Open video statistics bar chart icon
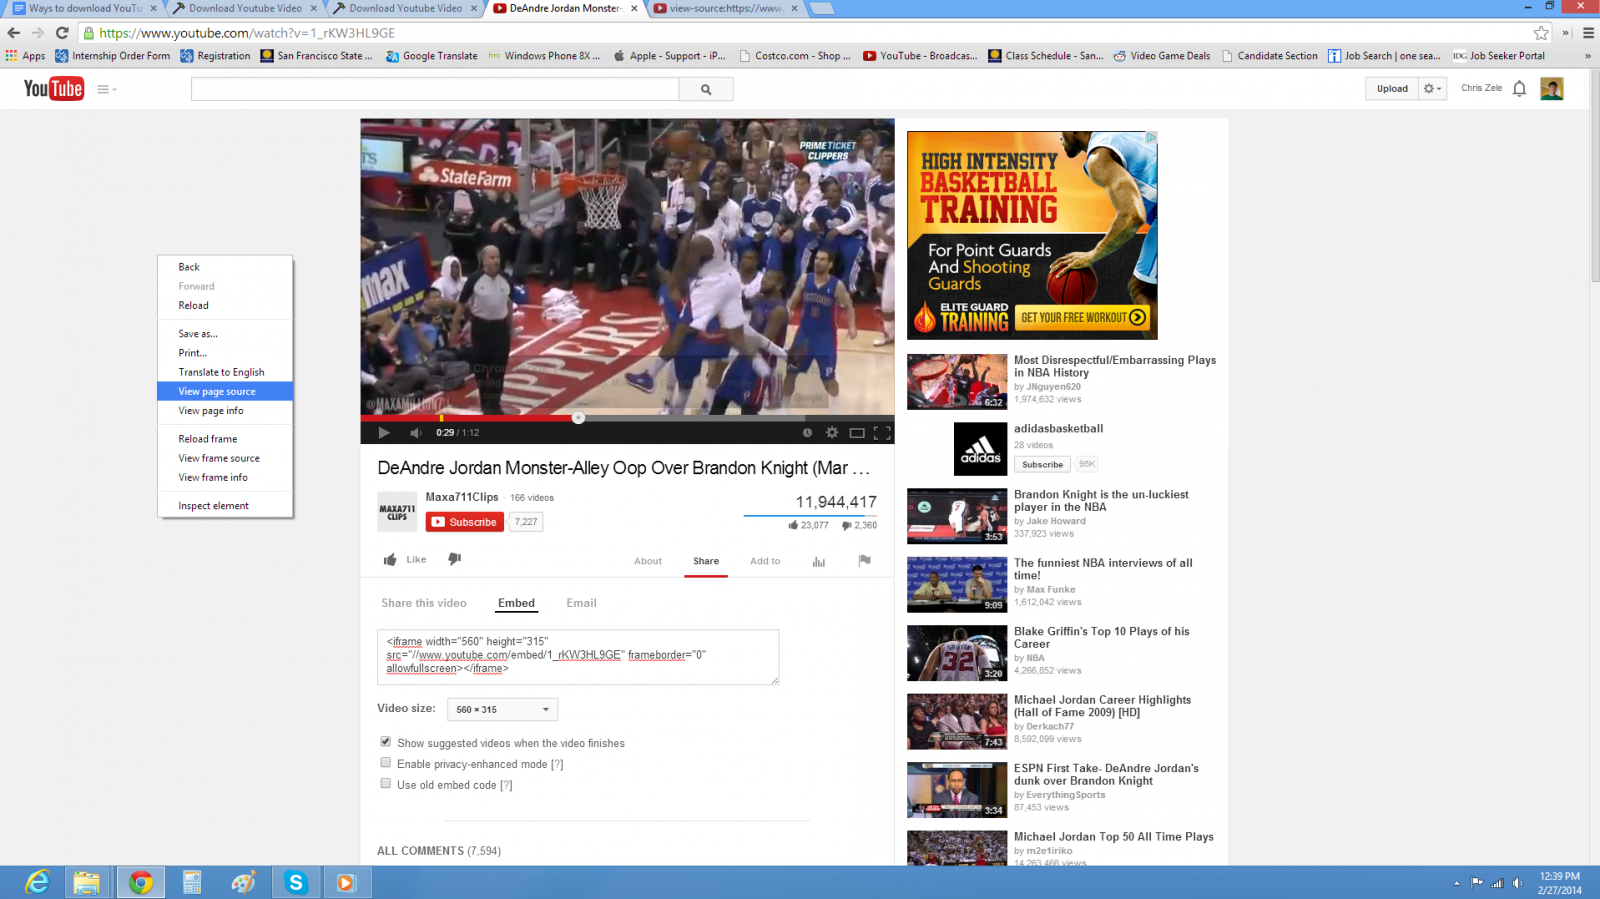The width and height of the screenshot is (1600, 899). click(819, 561)
